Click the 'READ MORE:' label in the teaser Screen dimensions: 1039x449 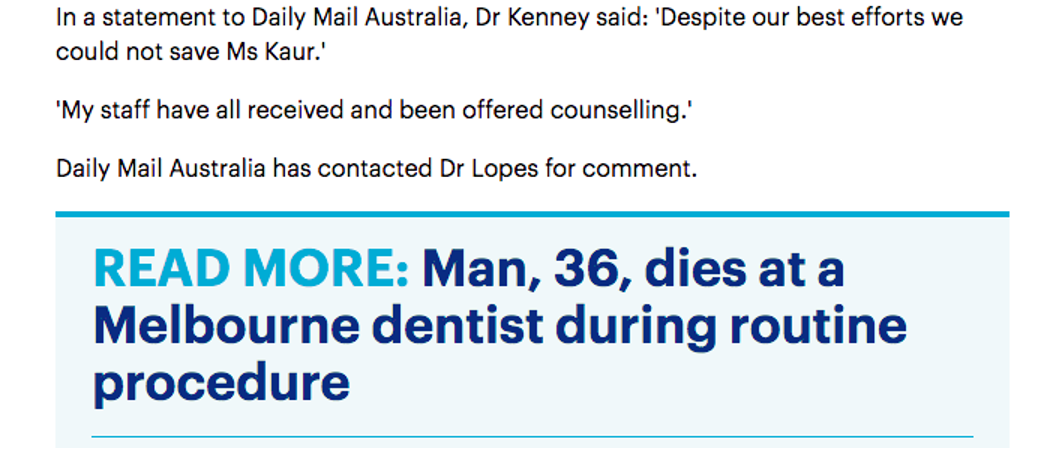(252, 270)
